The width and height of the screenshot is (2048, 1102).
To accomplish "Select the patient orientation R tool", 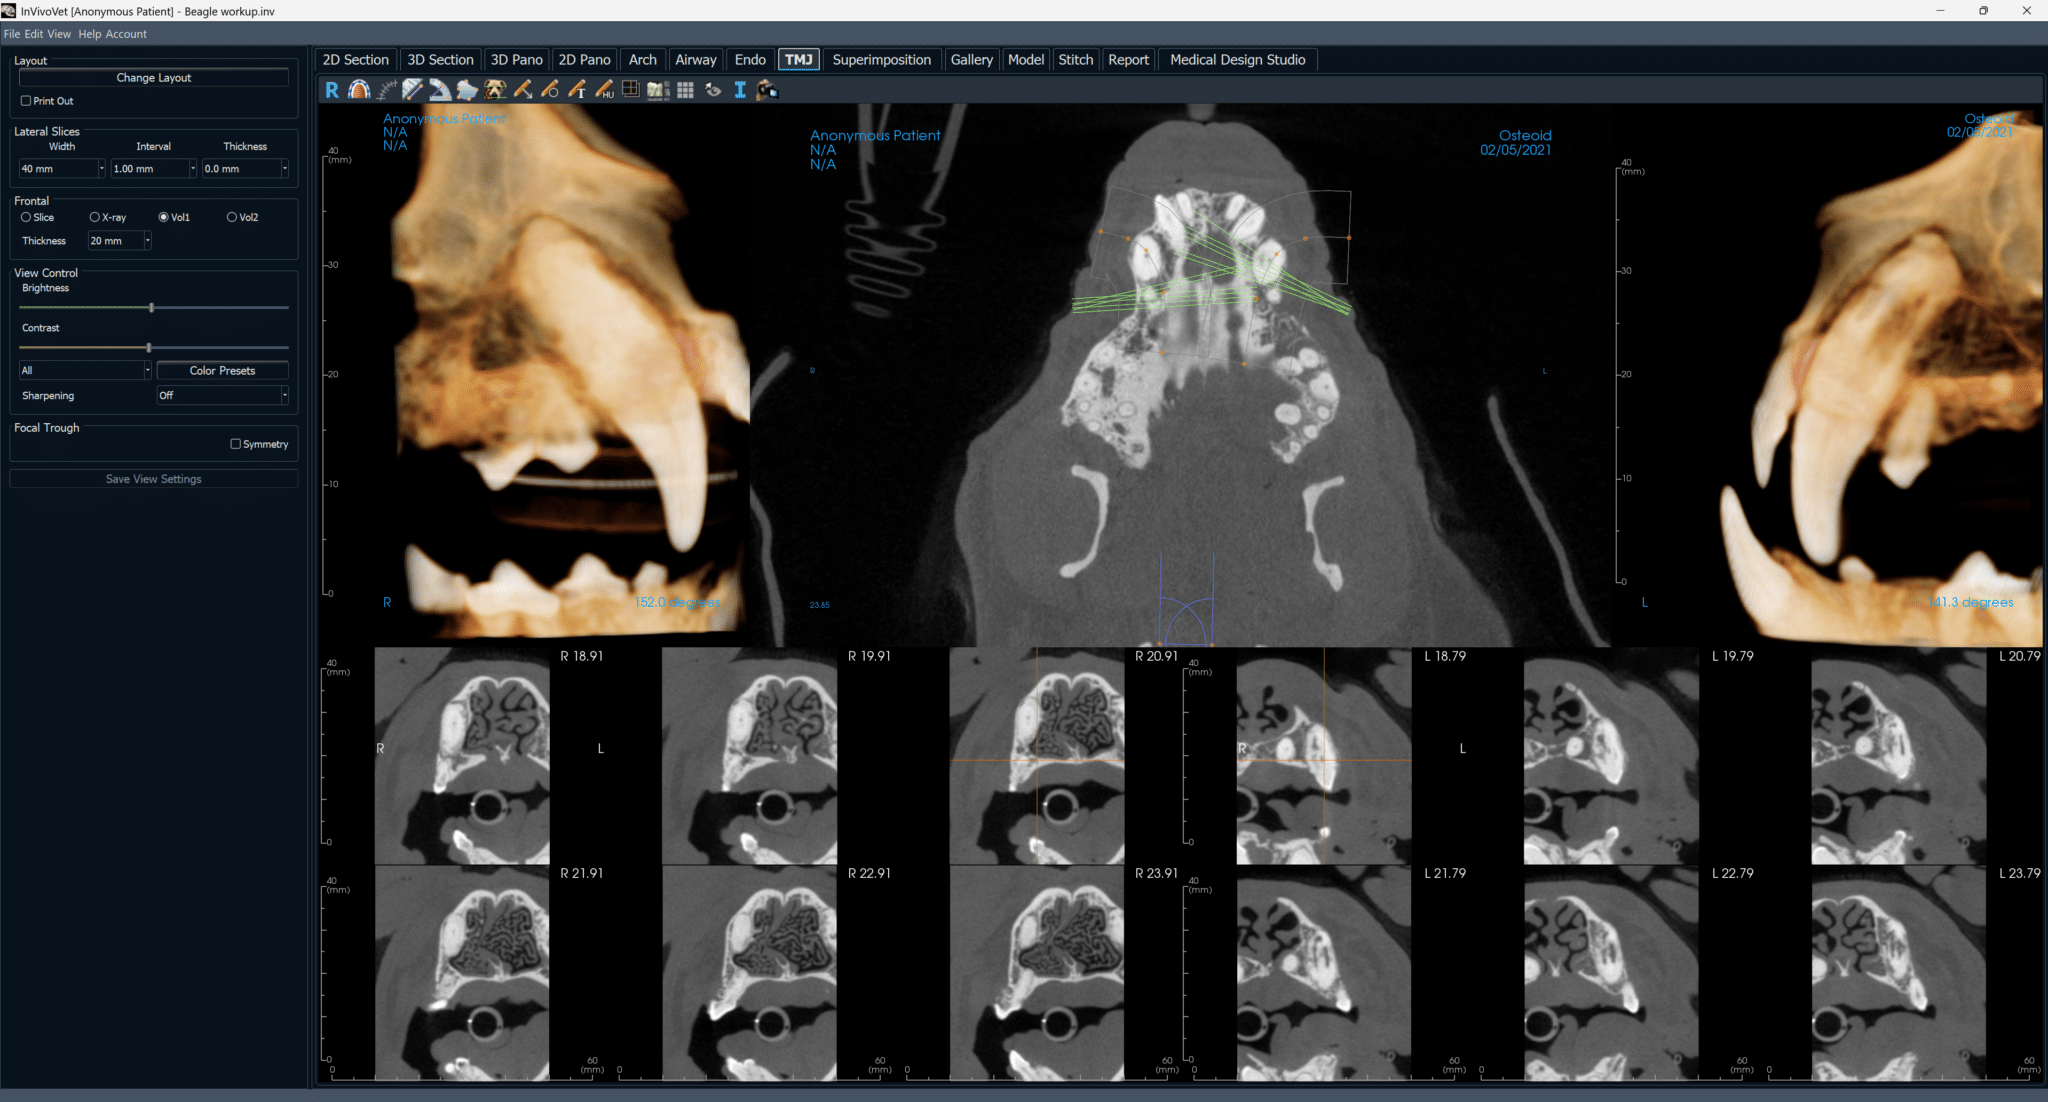I will pos(332,90).
